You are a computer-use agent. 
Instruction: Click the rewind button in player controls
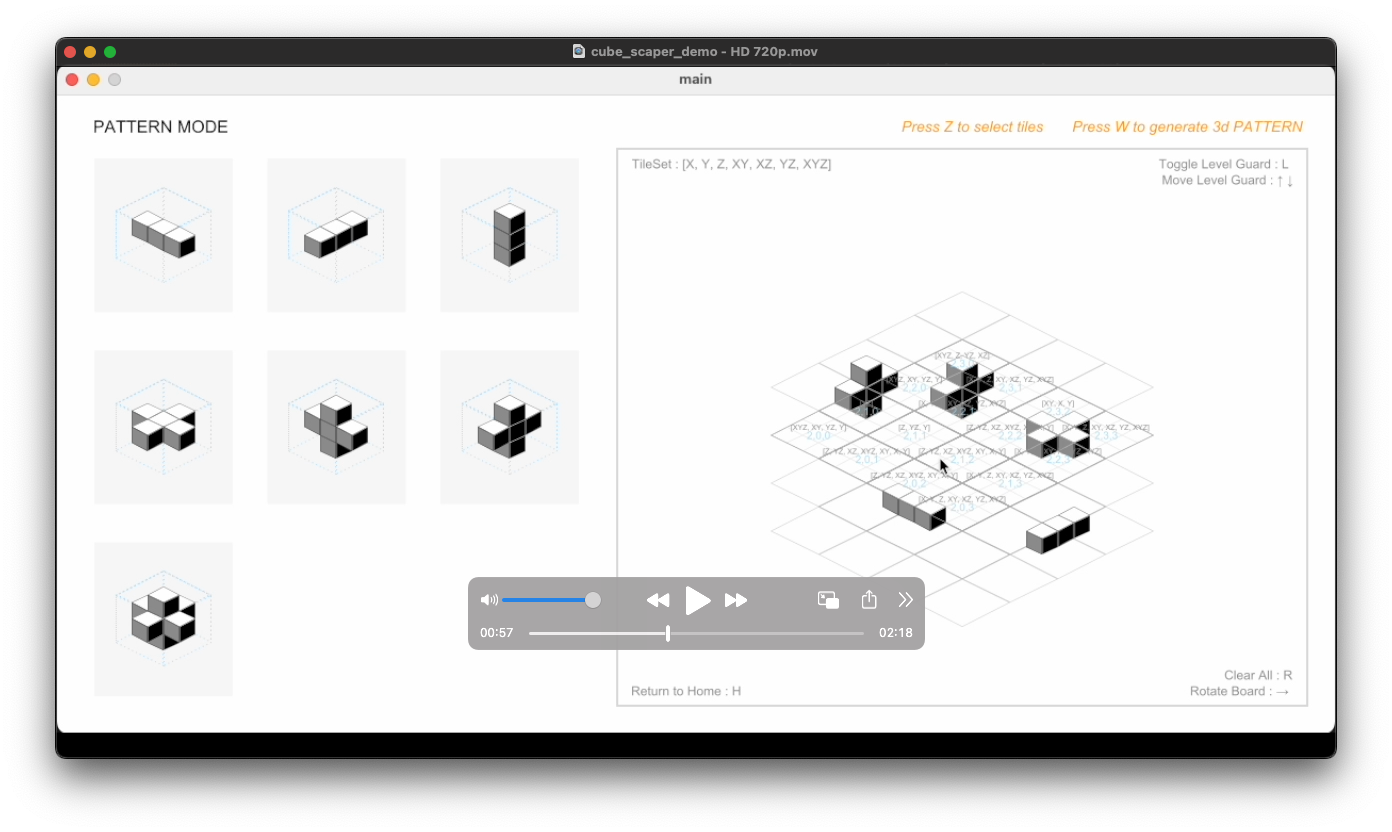(658, 600)
